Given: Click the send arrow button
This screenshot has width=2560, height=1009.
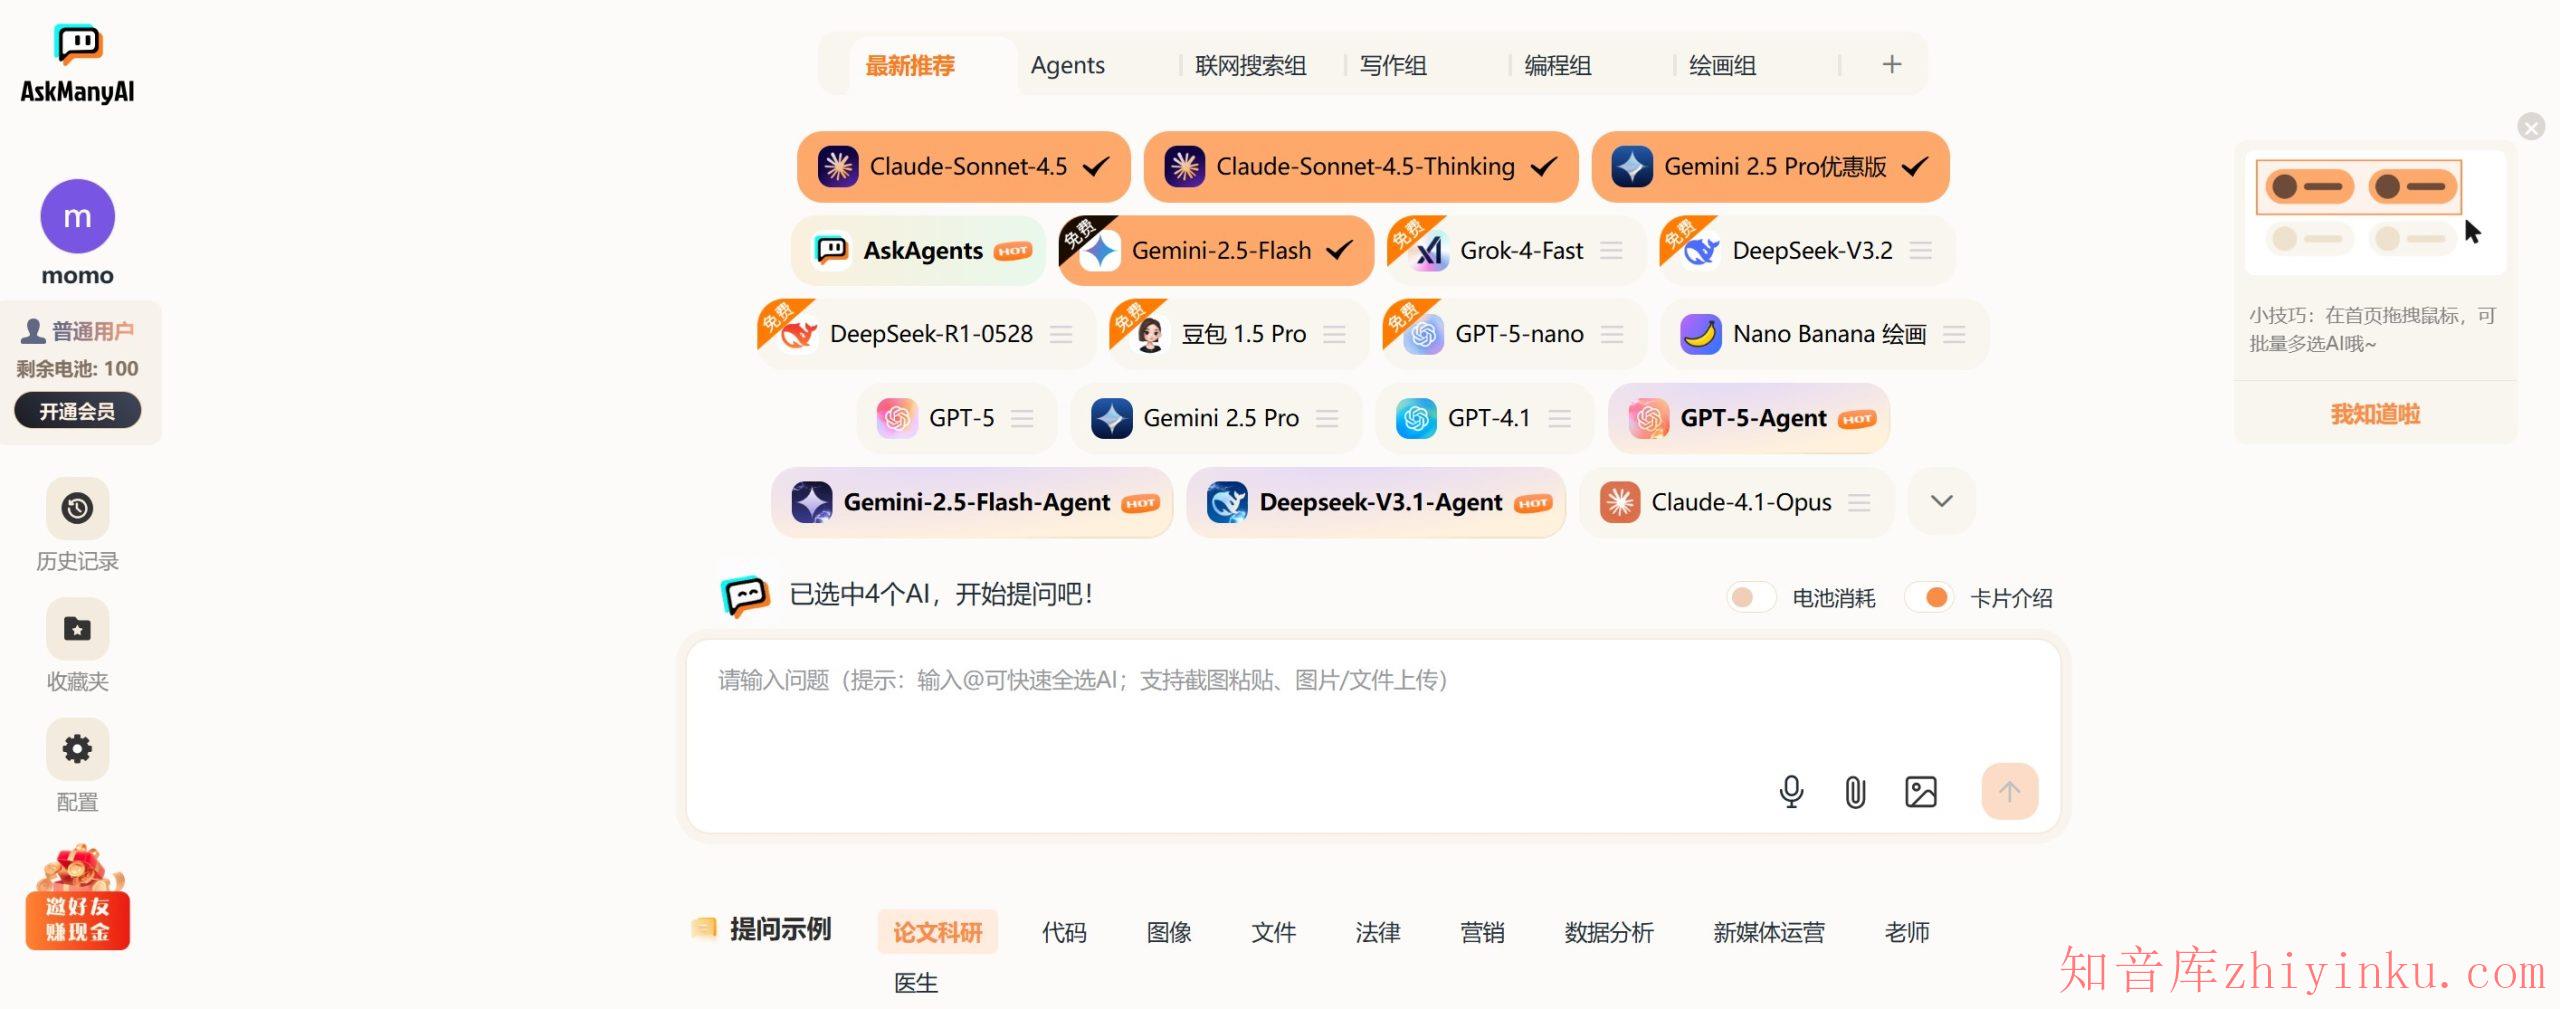Looking at the screenshot, I should [2009, 791].
